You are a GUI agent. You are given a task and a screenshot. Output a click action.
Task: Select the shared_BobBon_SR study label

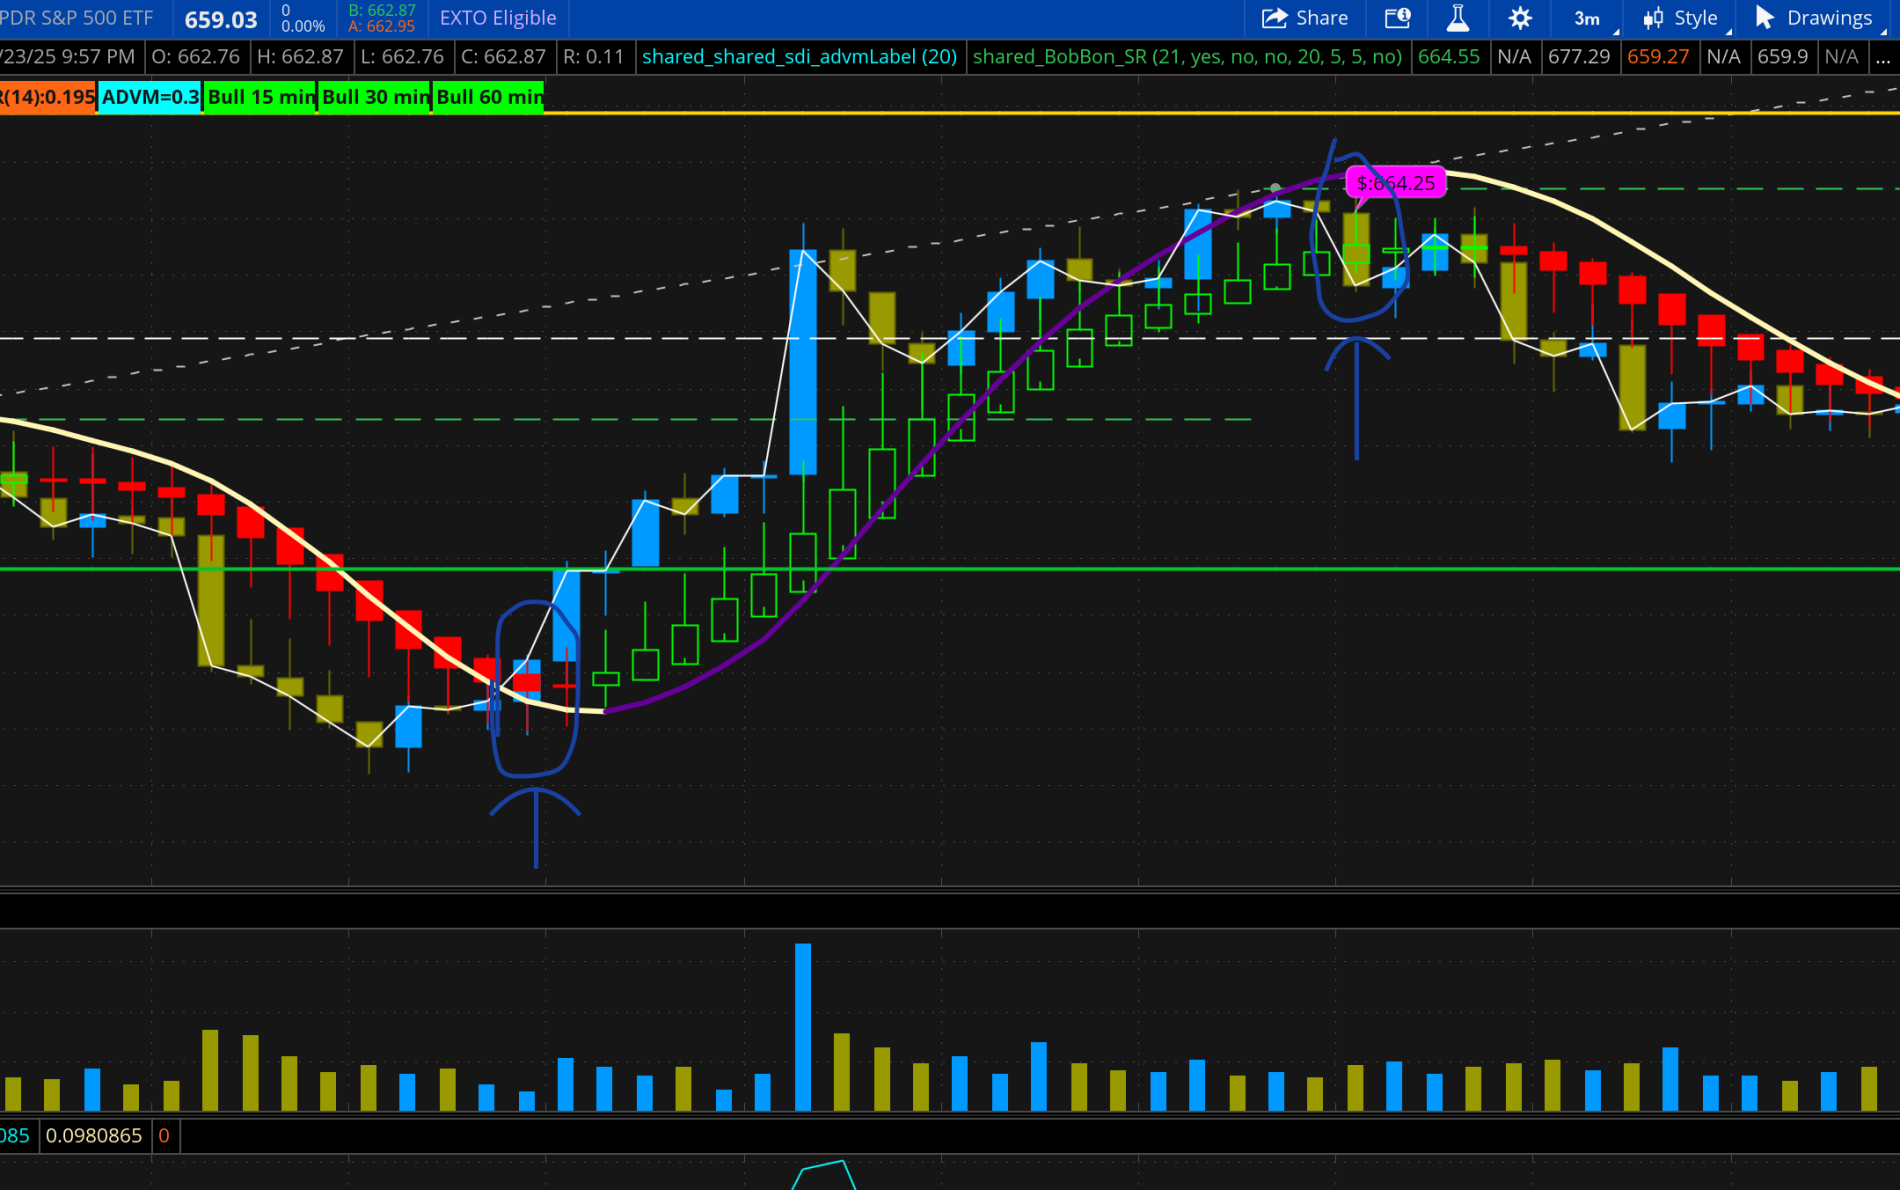(x=1186, y=57)
